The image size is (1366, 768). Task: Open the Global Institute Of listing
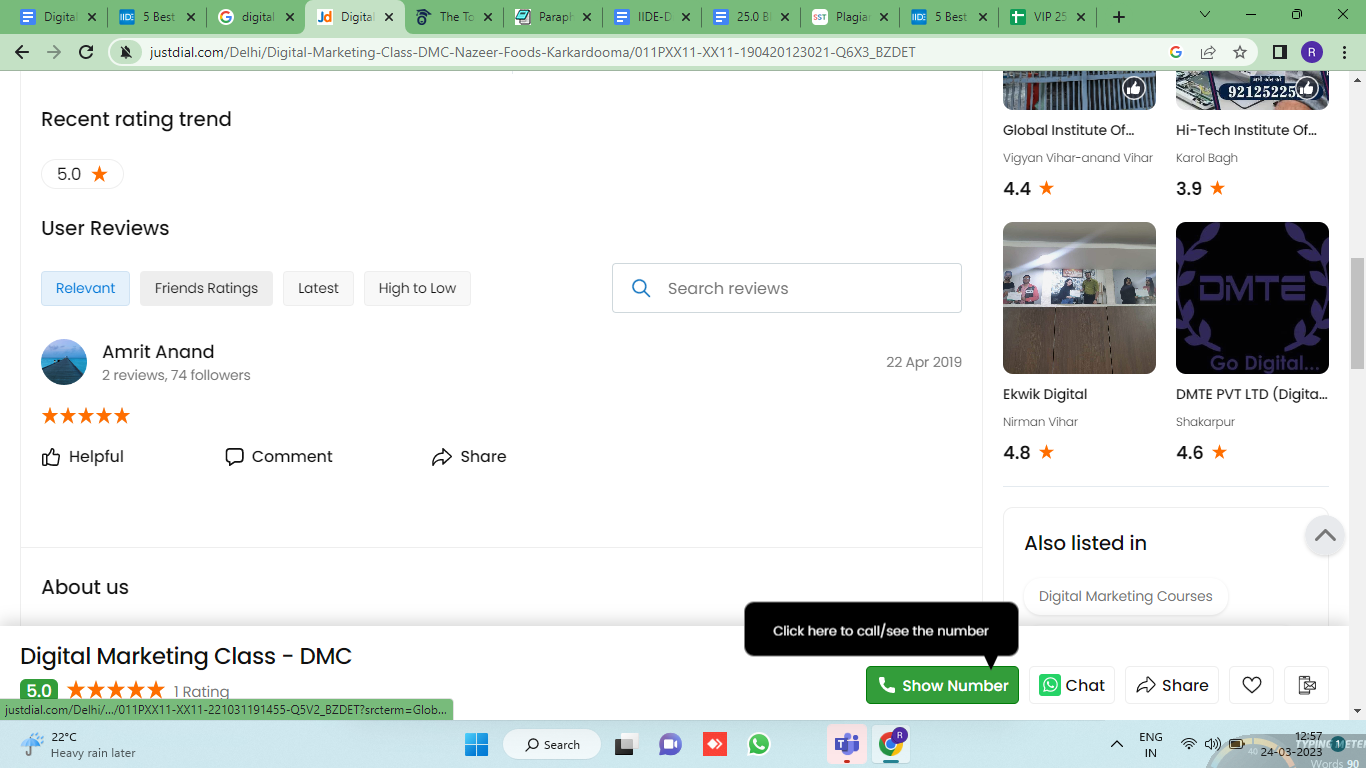(x=1068, y=130)
